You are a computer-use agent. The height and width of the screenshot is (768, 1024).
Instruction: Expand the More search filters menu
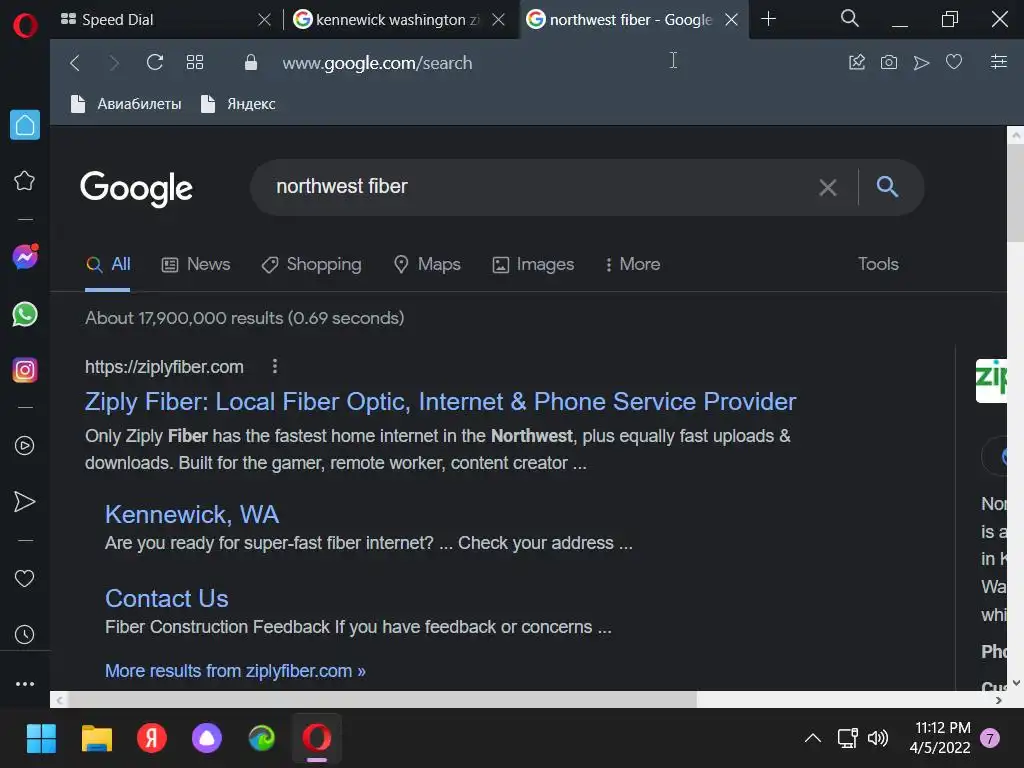point(633,264)
